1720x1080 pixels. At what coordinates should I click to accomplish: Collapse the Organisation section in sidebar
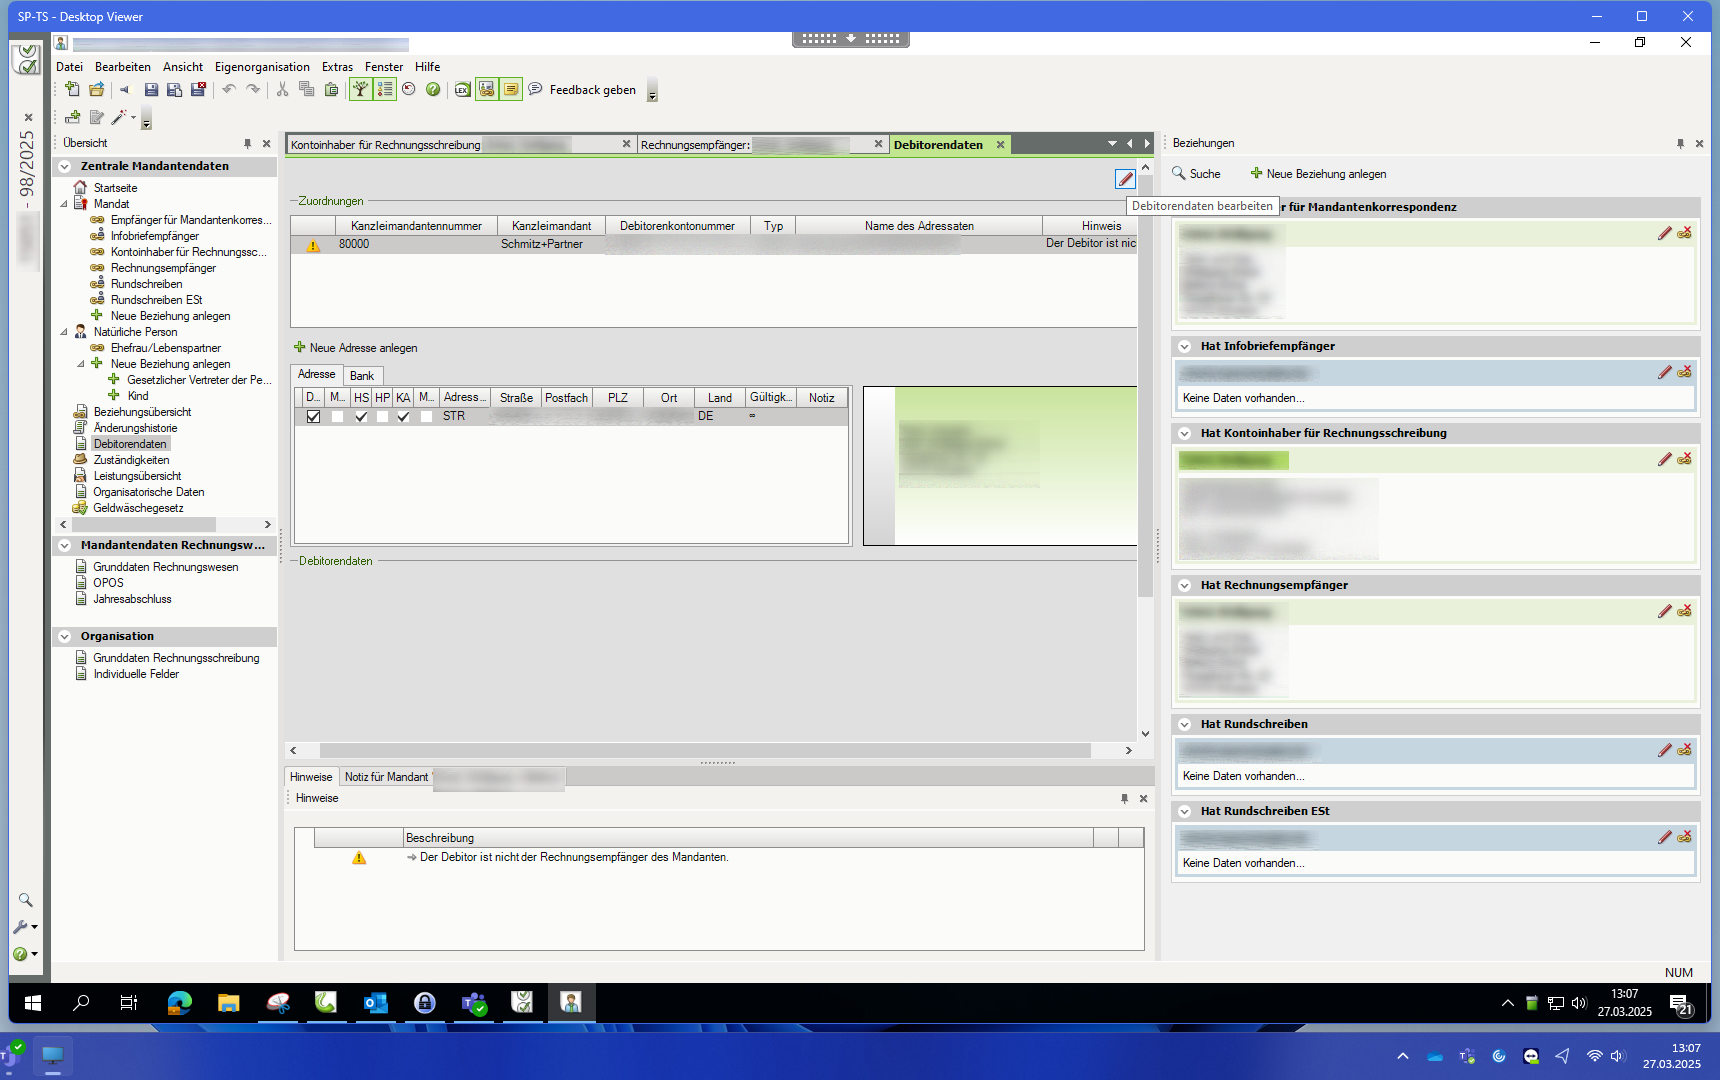click(65, 637)
